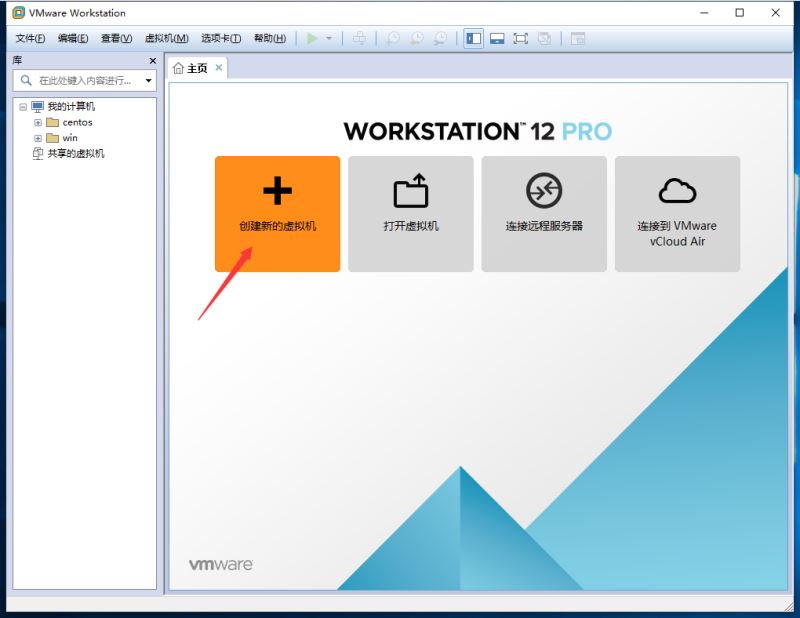Select the 创建新的虚拟机 tile
The height and width of the screenshot is (618, 800).
tap(277, 213)
